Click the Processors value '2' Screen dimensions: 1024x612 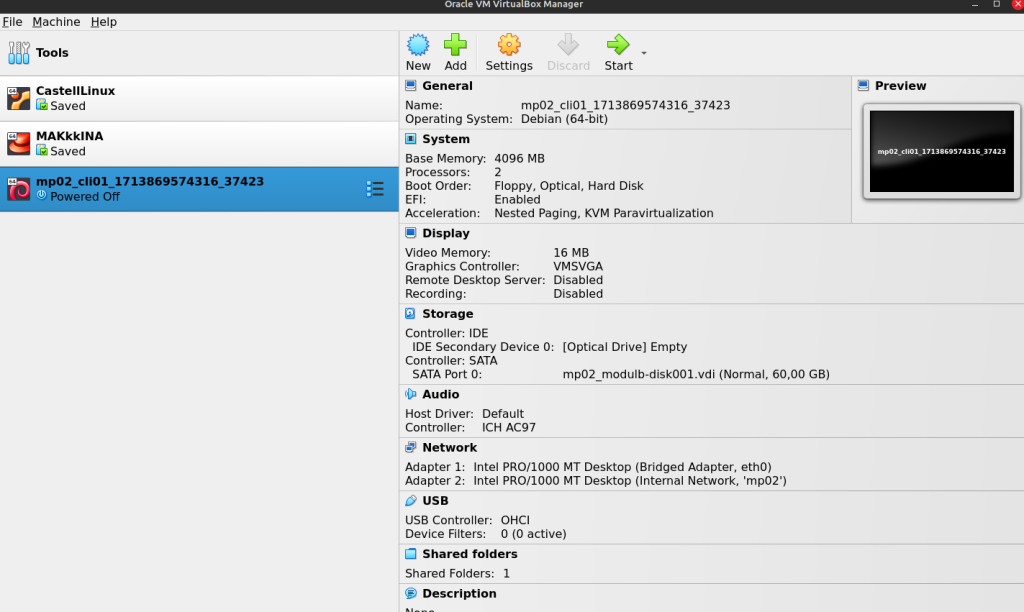tap(498, 172)
